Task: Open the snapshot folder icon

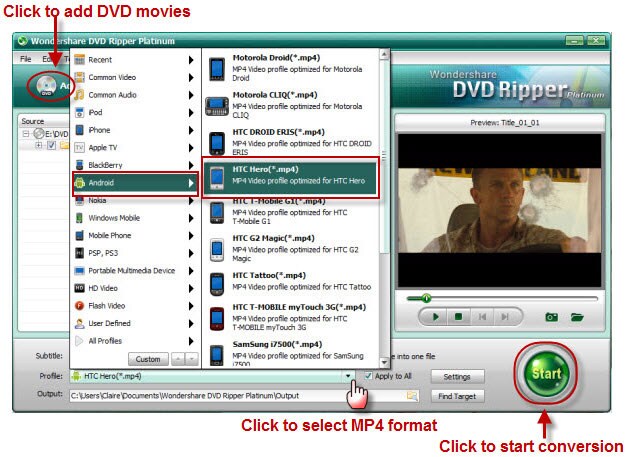Action: point(577,317)
